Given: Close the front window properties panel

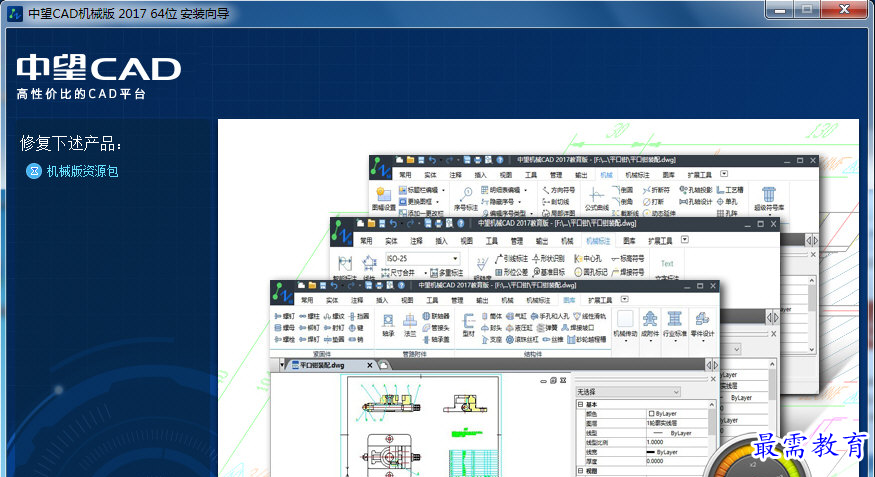Looking at the screenshot, I should [713, 379].
